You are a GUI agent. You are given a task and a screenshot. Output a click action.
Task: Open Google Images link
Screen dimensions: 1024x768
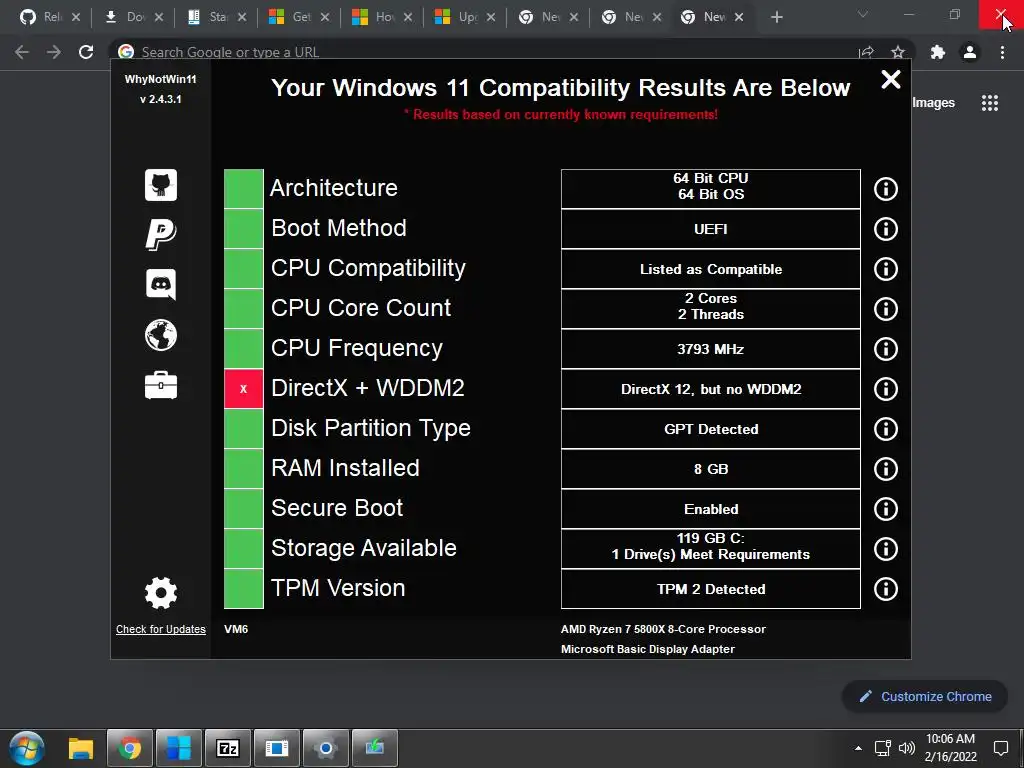click(x=933, y=103)
